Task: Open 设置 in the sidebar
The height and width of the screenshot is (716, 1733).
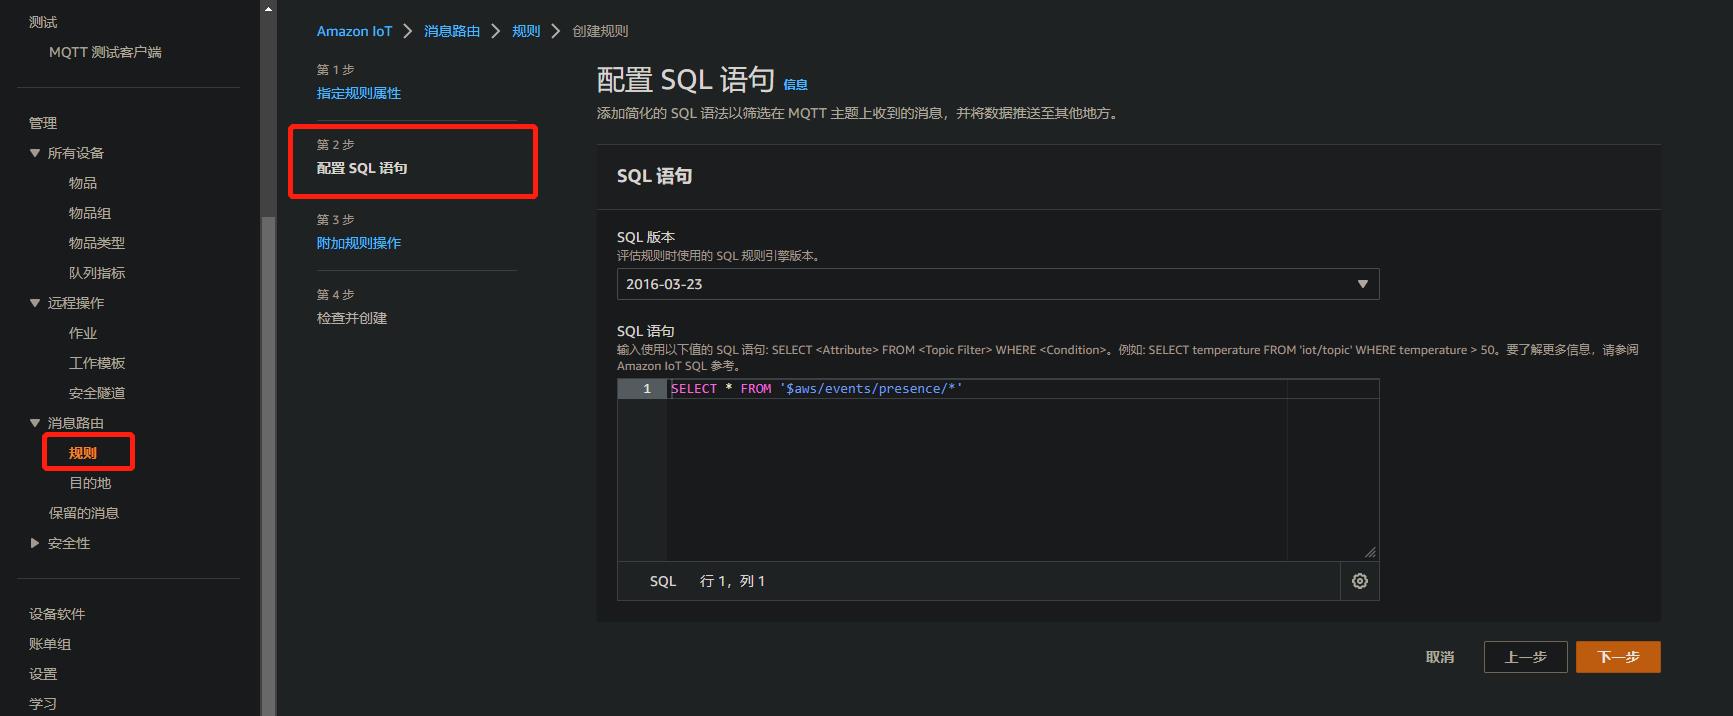Action: tap(43, 674)
